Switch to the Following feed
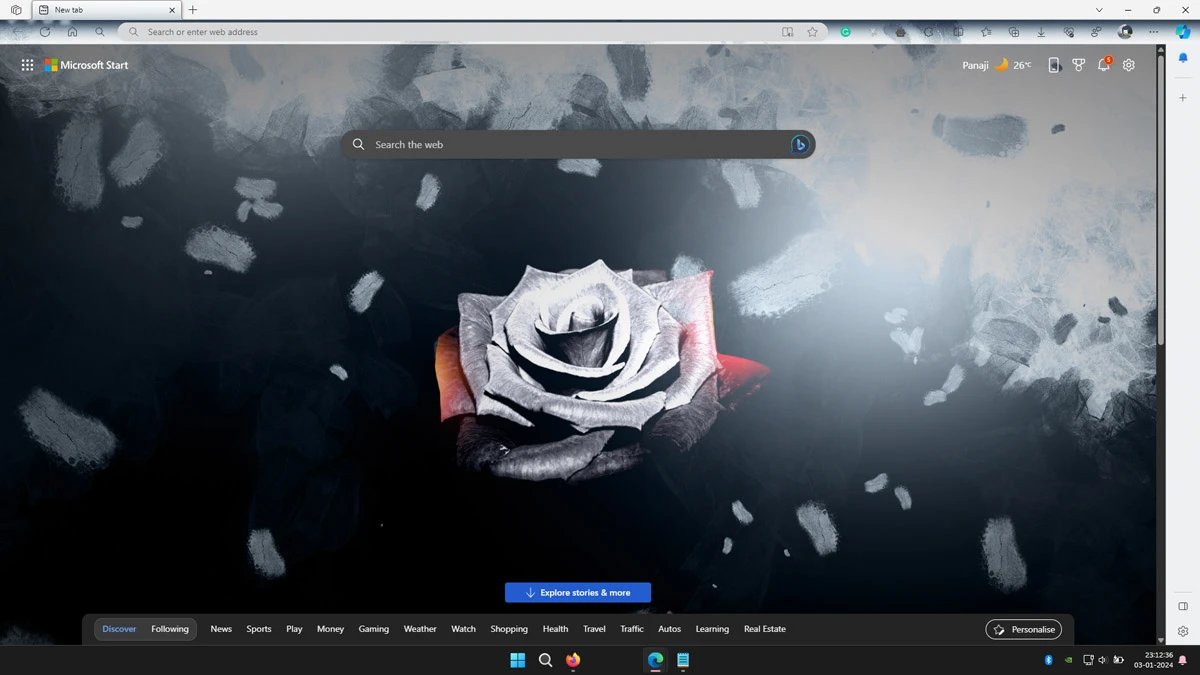 point(170,629)
